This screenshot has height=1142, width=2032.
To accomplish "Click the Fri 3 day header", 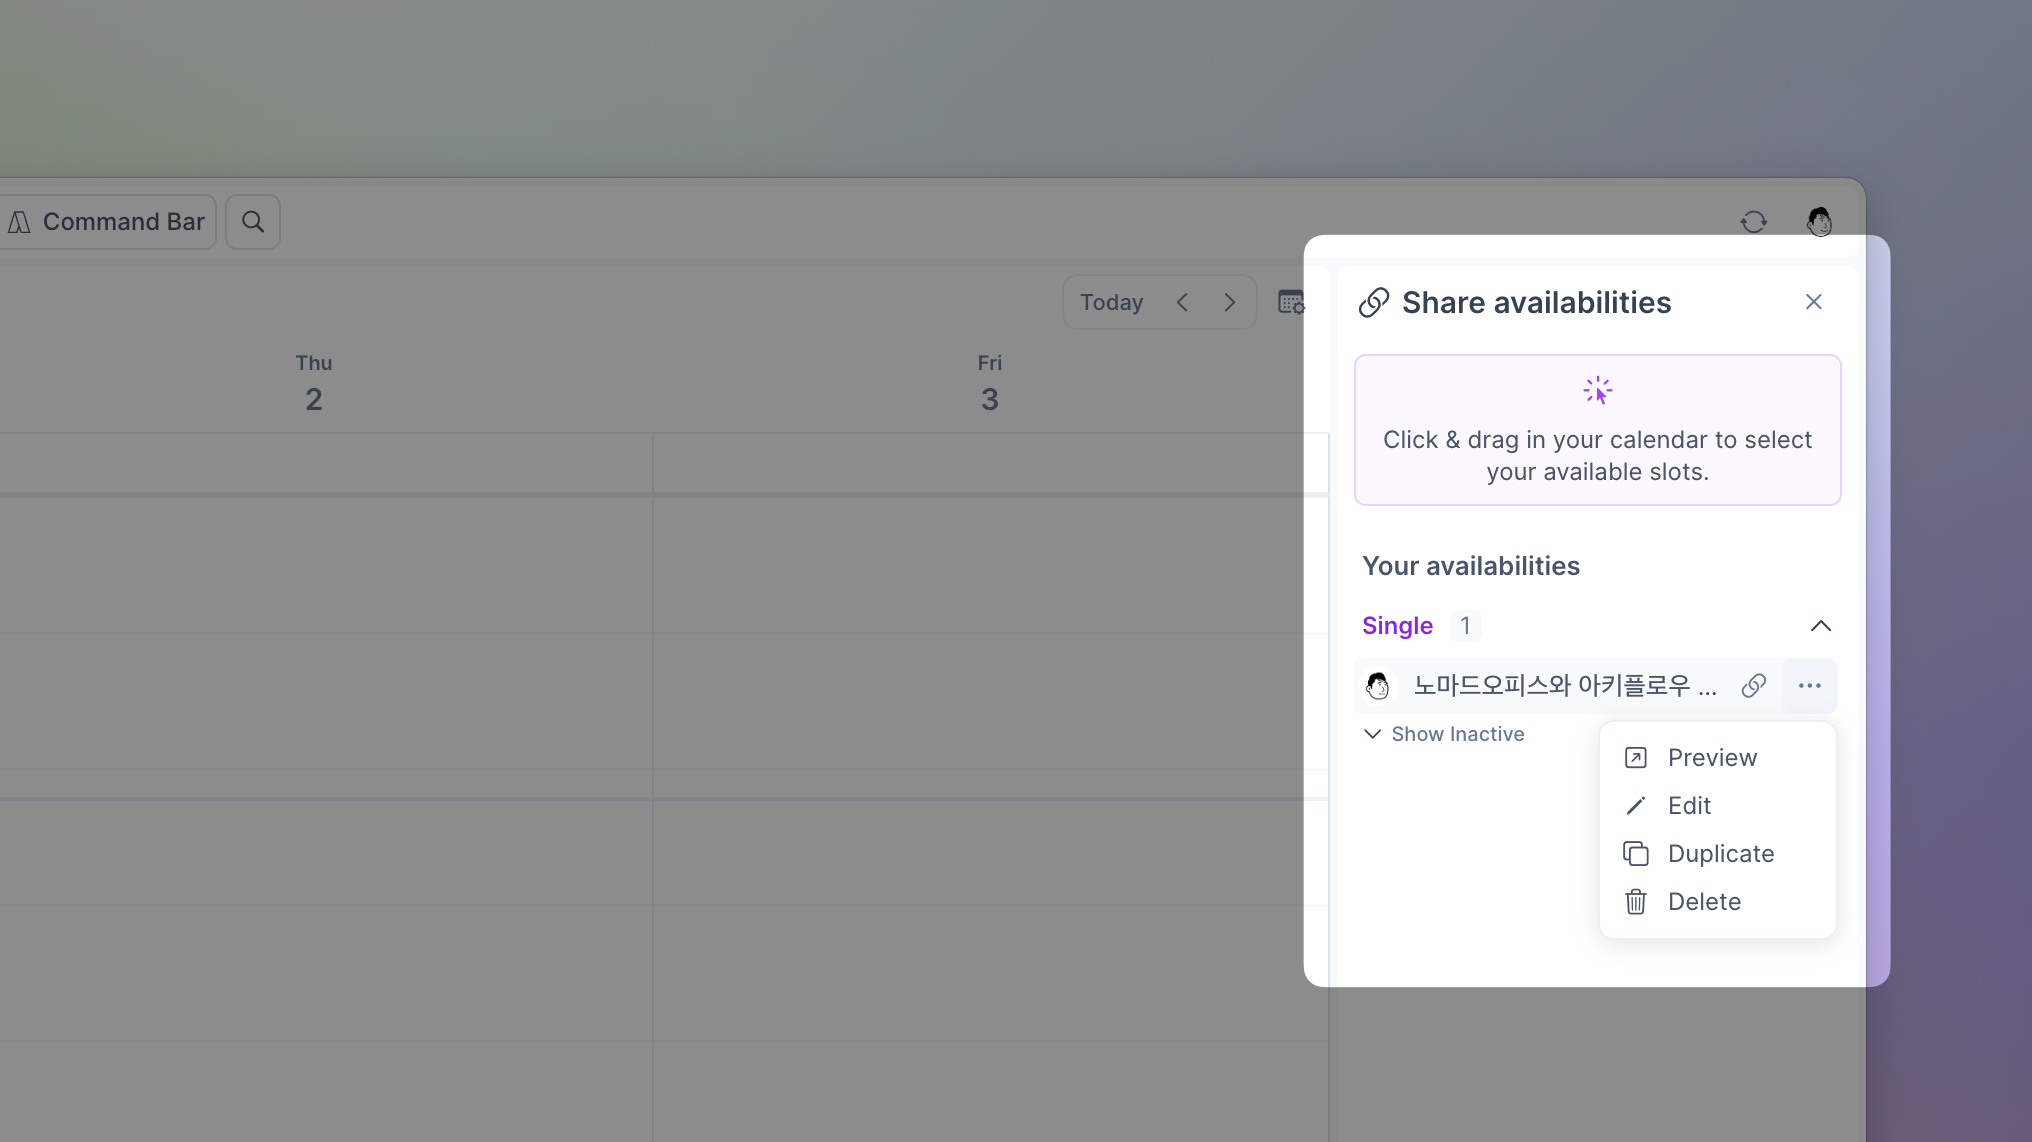I will [x=990, y=384].
